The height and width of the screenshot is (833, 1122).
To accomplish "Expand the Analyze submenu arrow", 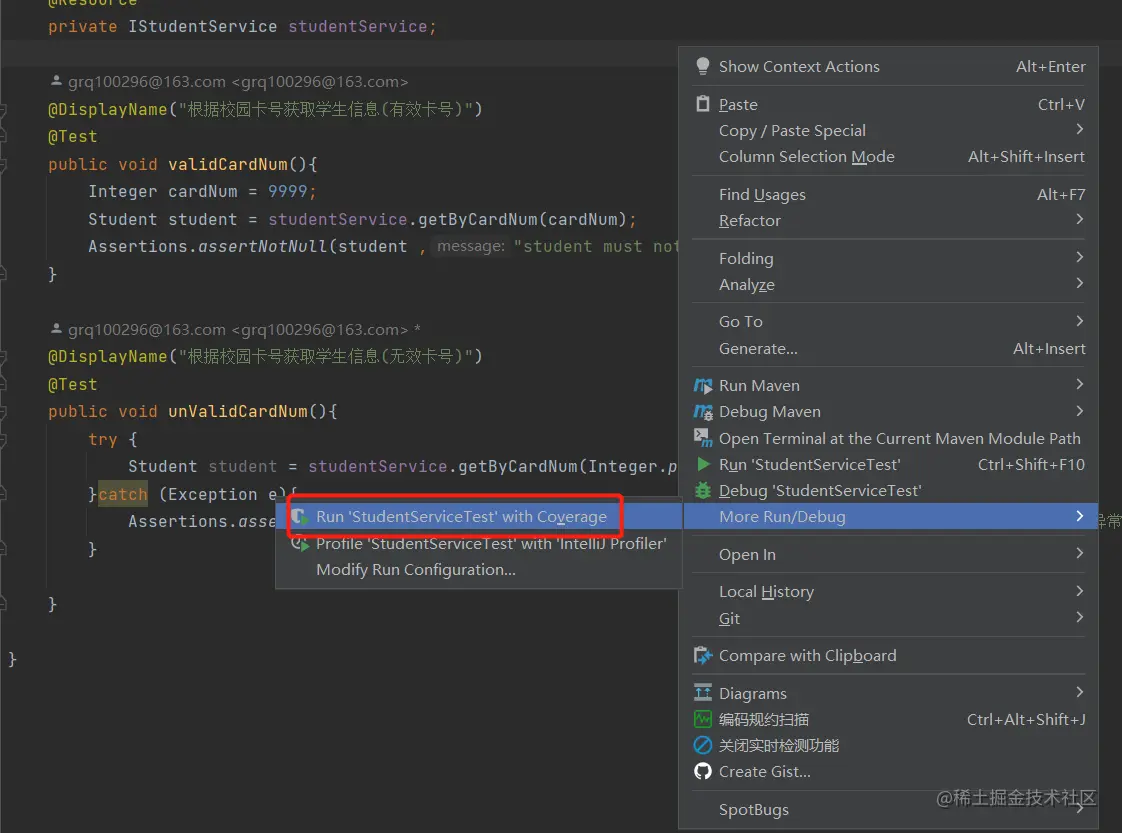I will 1079,283.
